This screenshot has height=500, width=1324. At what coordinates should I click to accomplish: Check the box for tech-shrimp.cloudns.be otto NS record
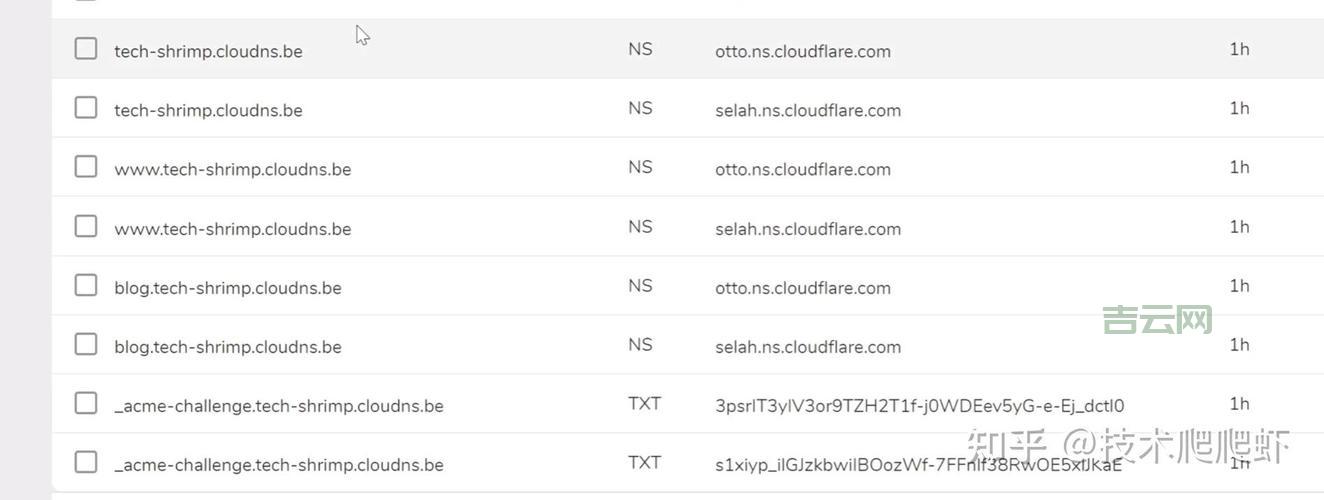(x=86, y=49)
